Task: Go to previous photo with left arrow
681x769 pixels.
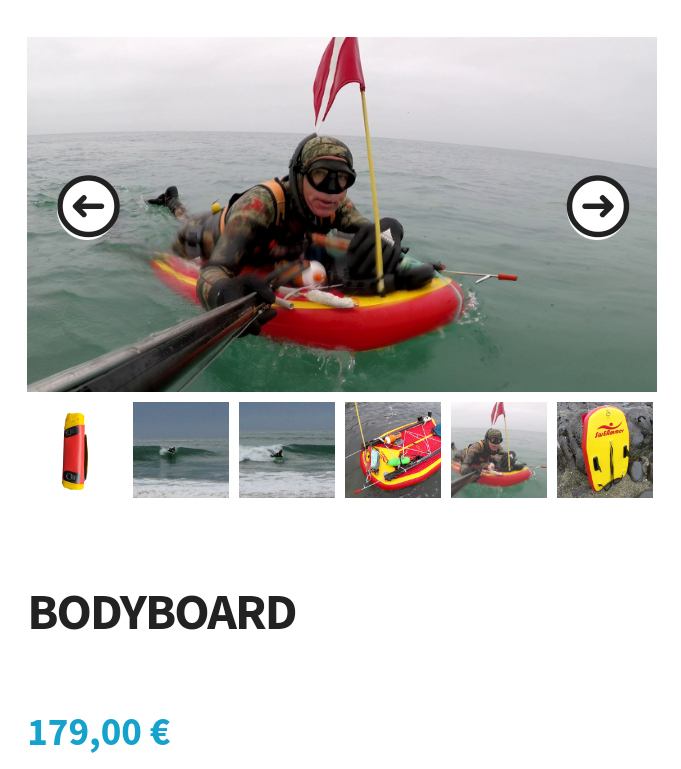Action: pos(89,206)
